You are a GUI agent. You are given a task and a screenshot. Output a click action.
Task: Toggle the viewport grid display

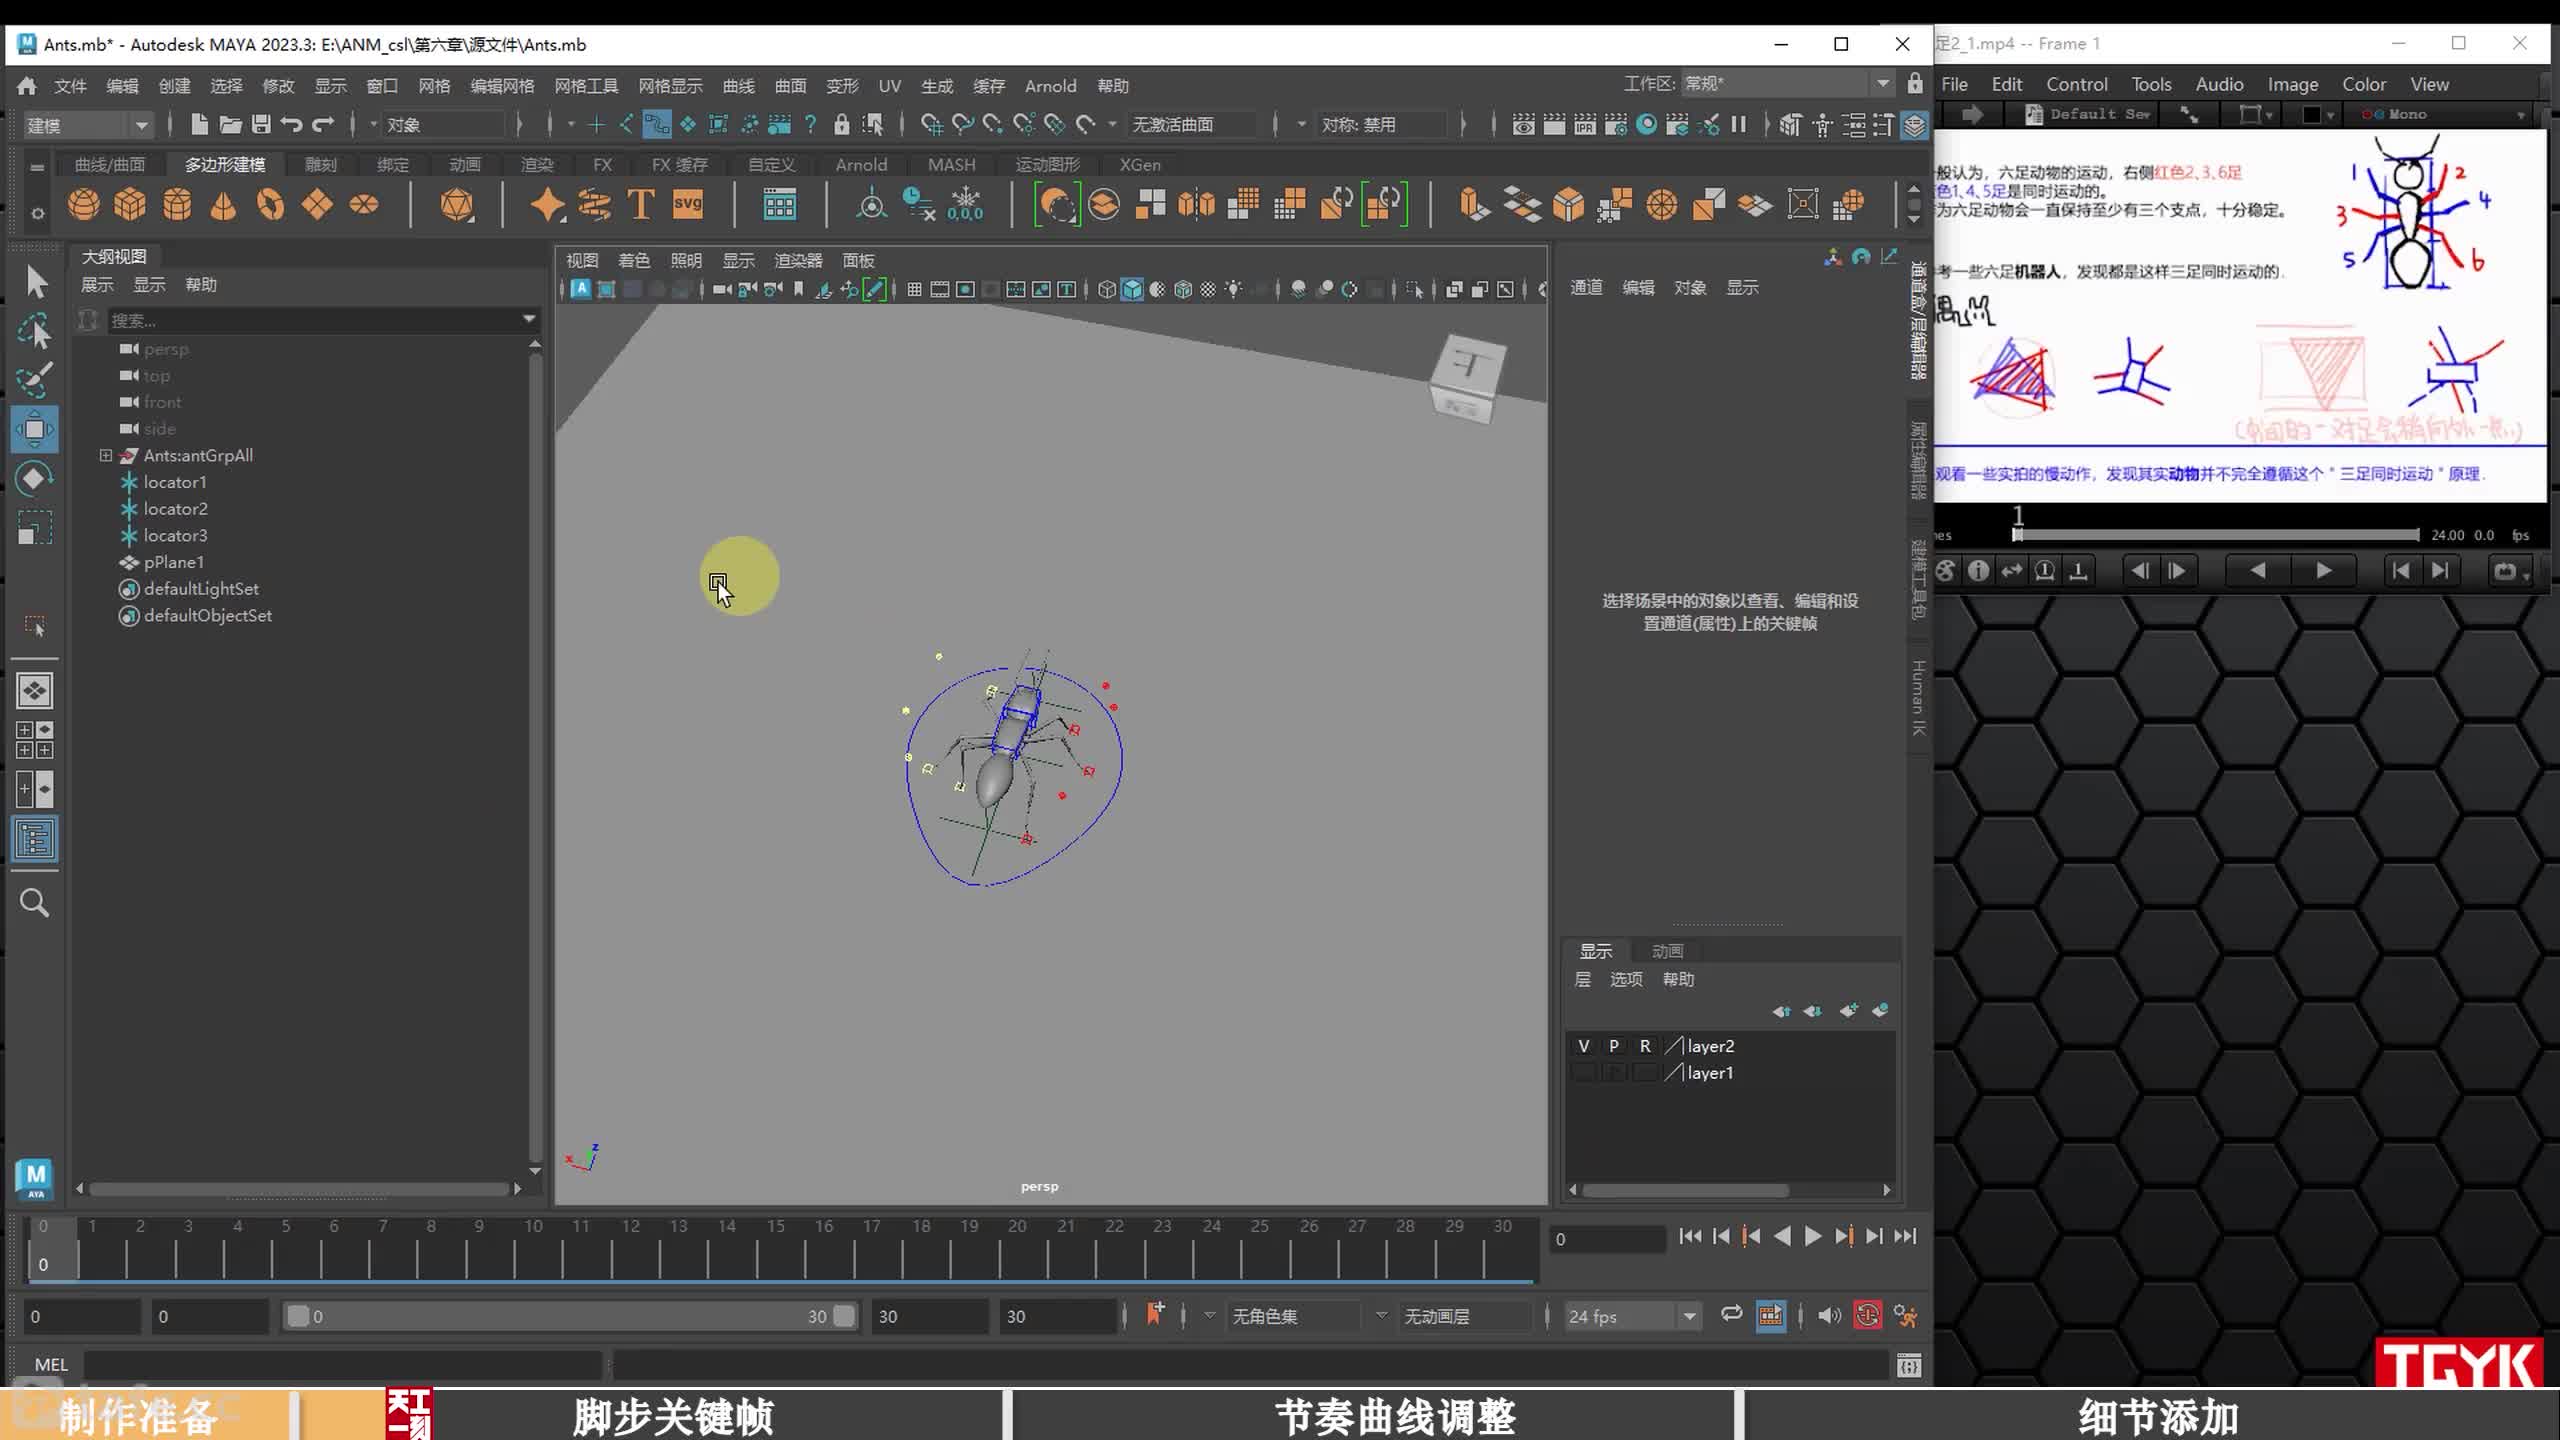(914, 290)
